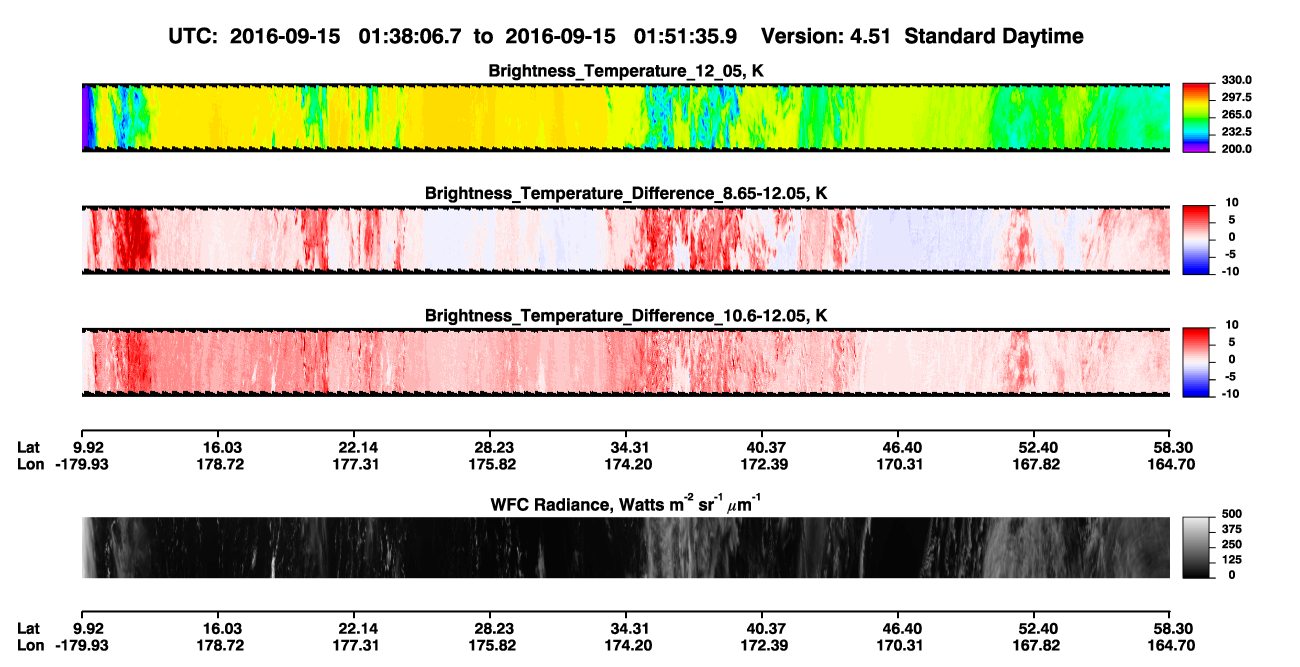Click the 125 label on radiance colorbar
The image size is (1300, 667).
tap(1231, 560)
